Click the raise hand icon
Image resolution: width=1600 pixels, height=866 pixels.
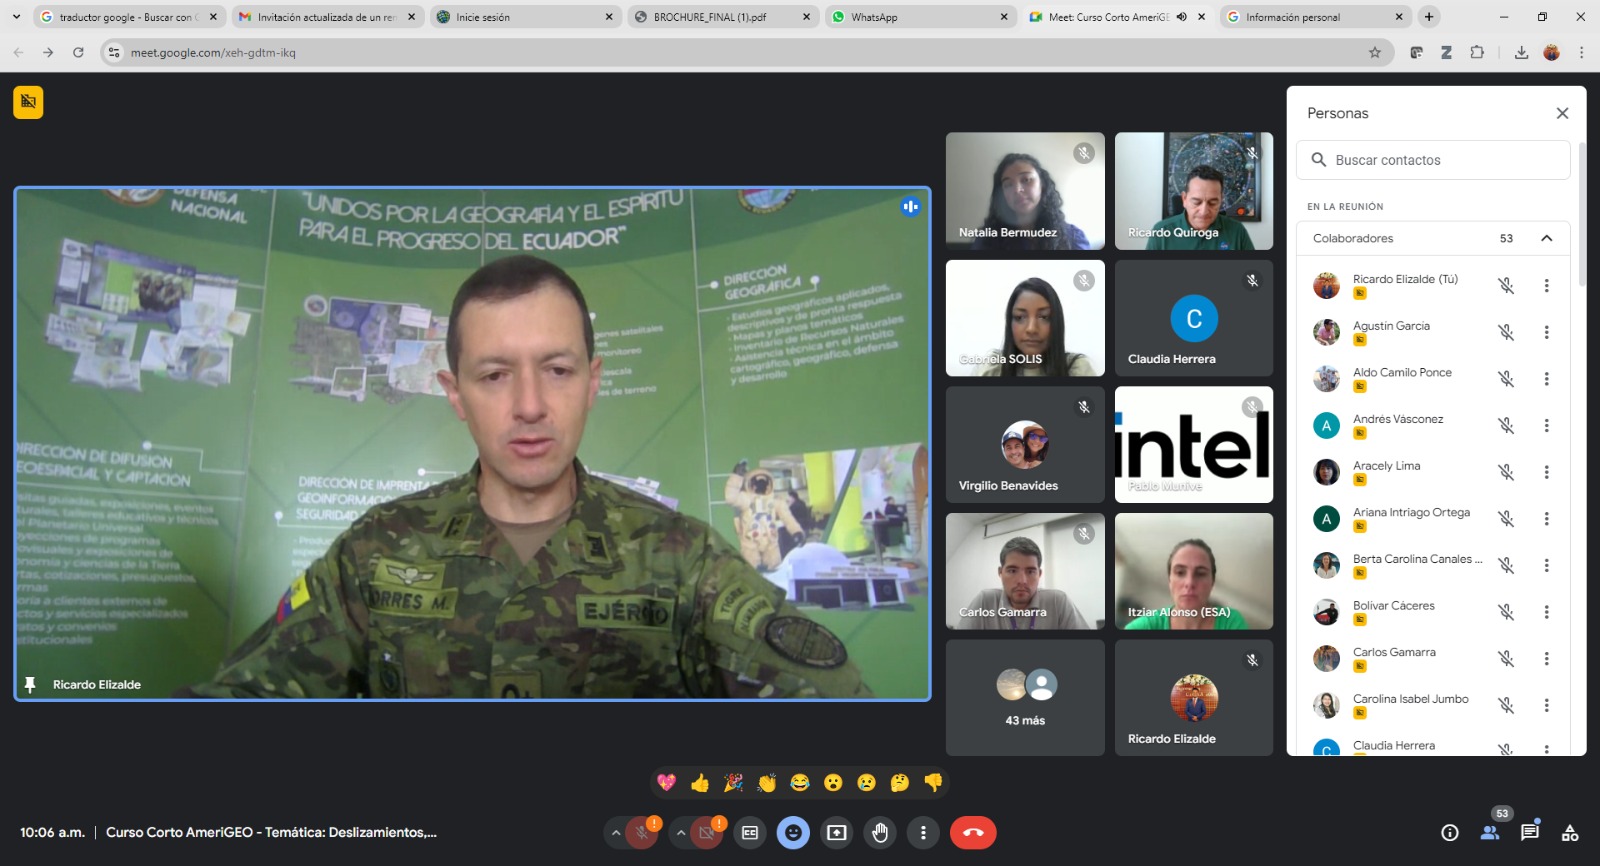tap(880, 832)
